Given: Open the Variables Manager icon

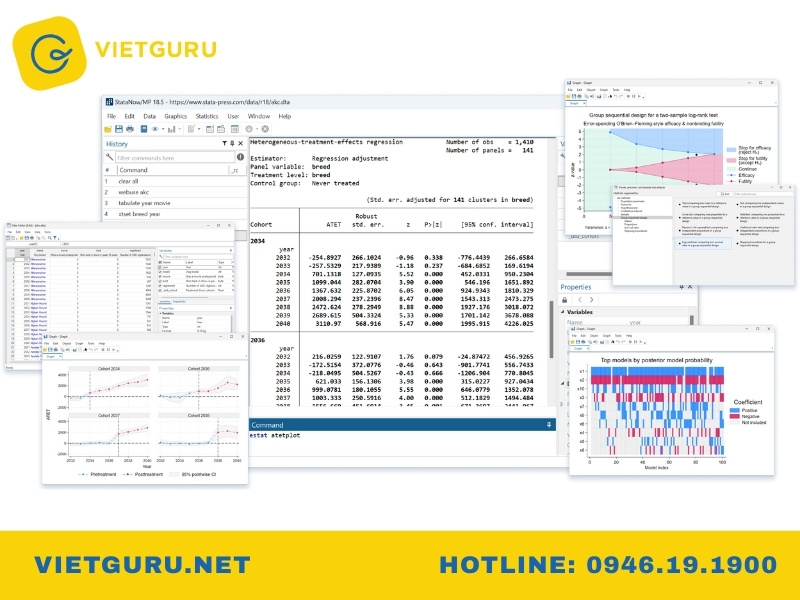Looking at the screenshot, I should 235,129.
